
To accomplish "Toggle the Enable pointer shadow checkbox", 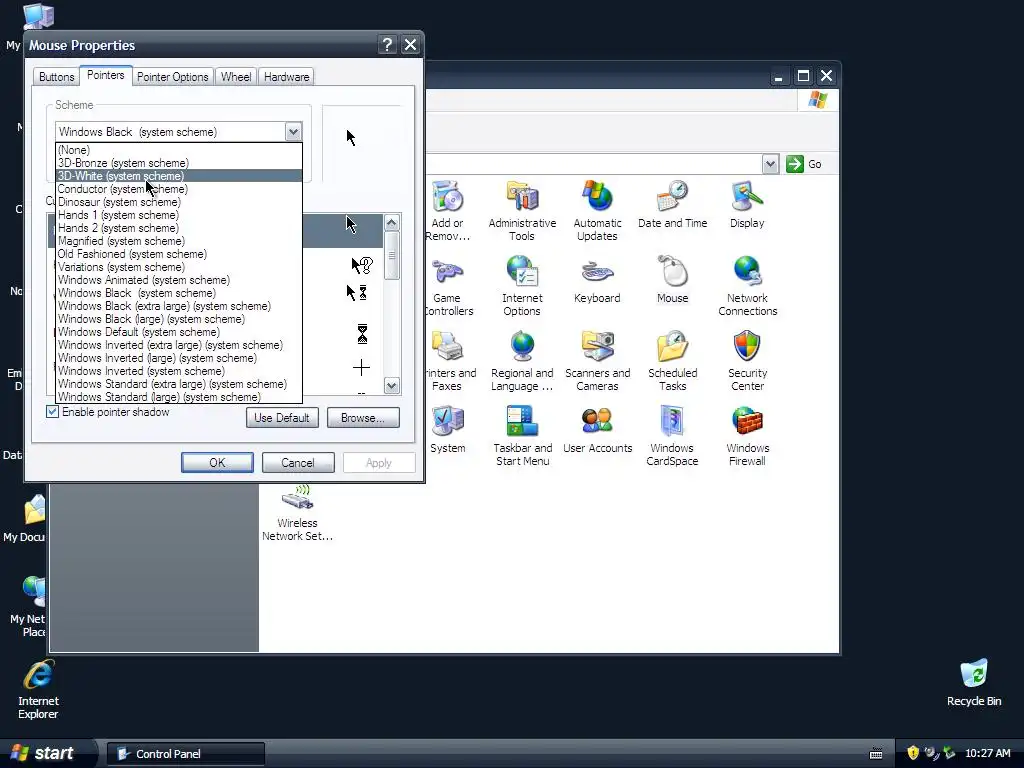I will 52,412.
